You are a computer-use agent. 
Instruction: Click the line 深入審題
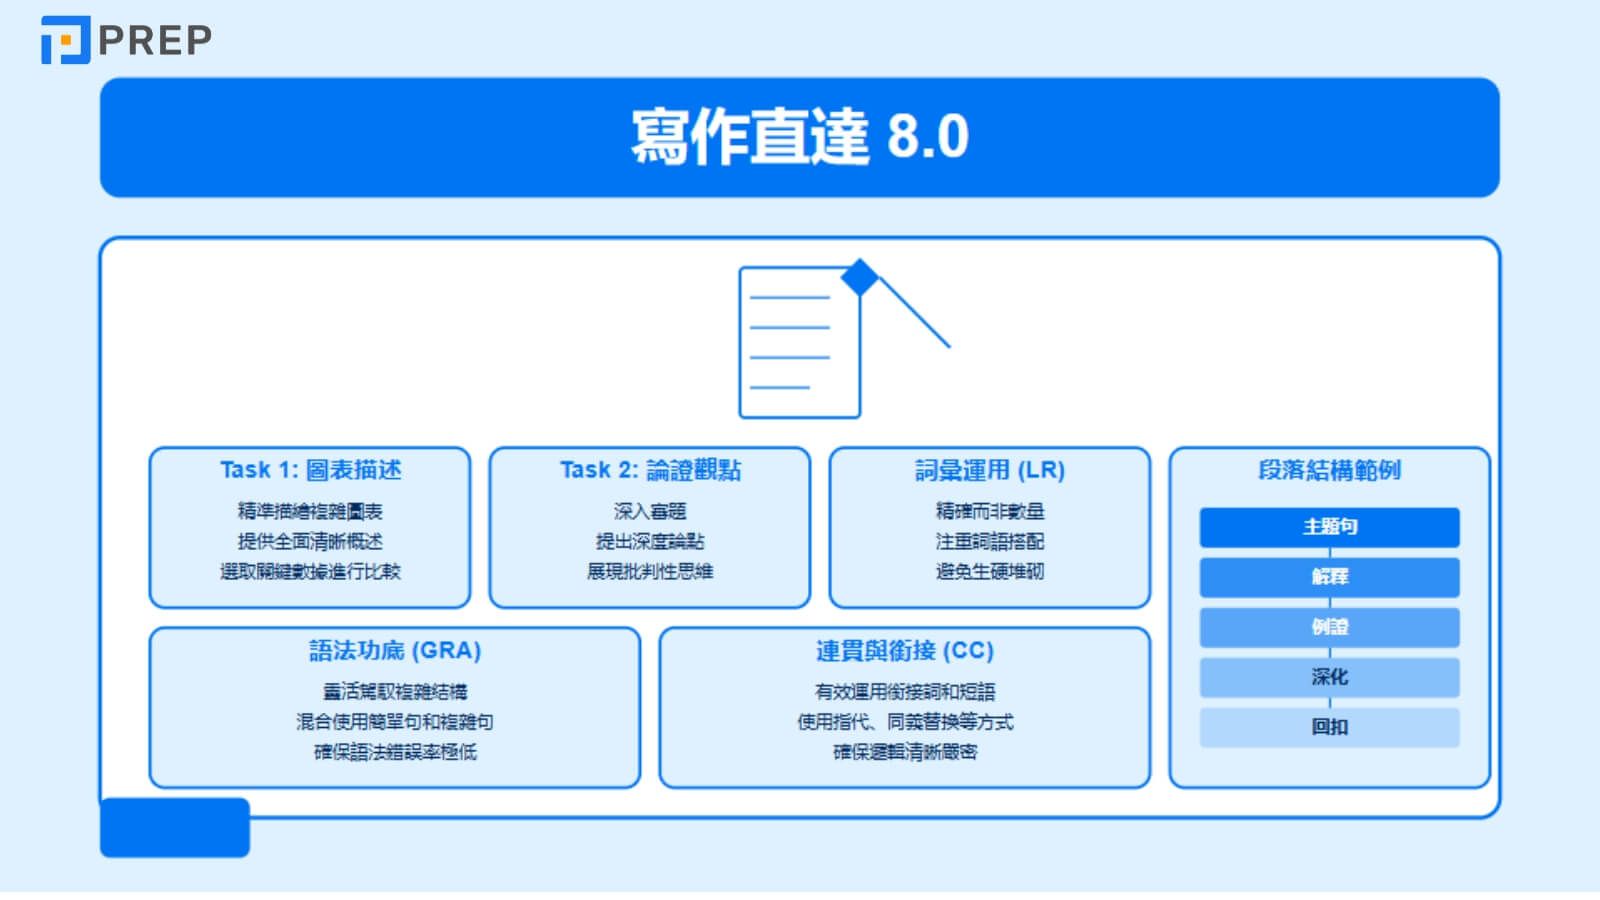(650, 511)
